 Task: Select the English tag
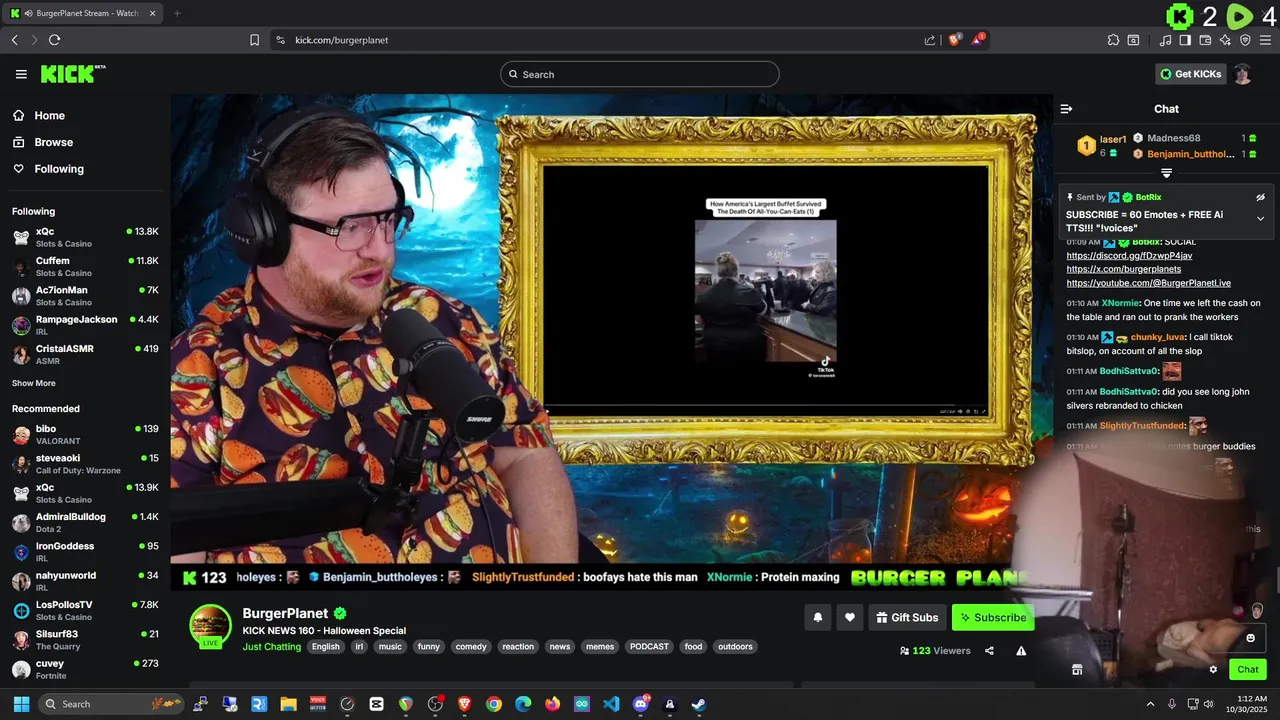click(x=325, y=647)
